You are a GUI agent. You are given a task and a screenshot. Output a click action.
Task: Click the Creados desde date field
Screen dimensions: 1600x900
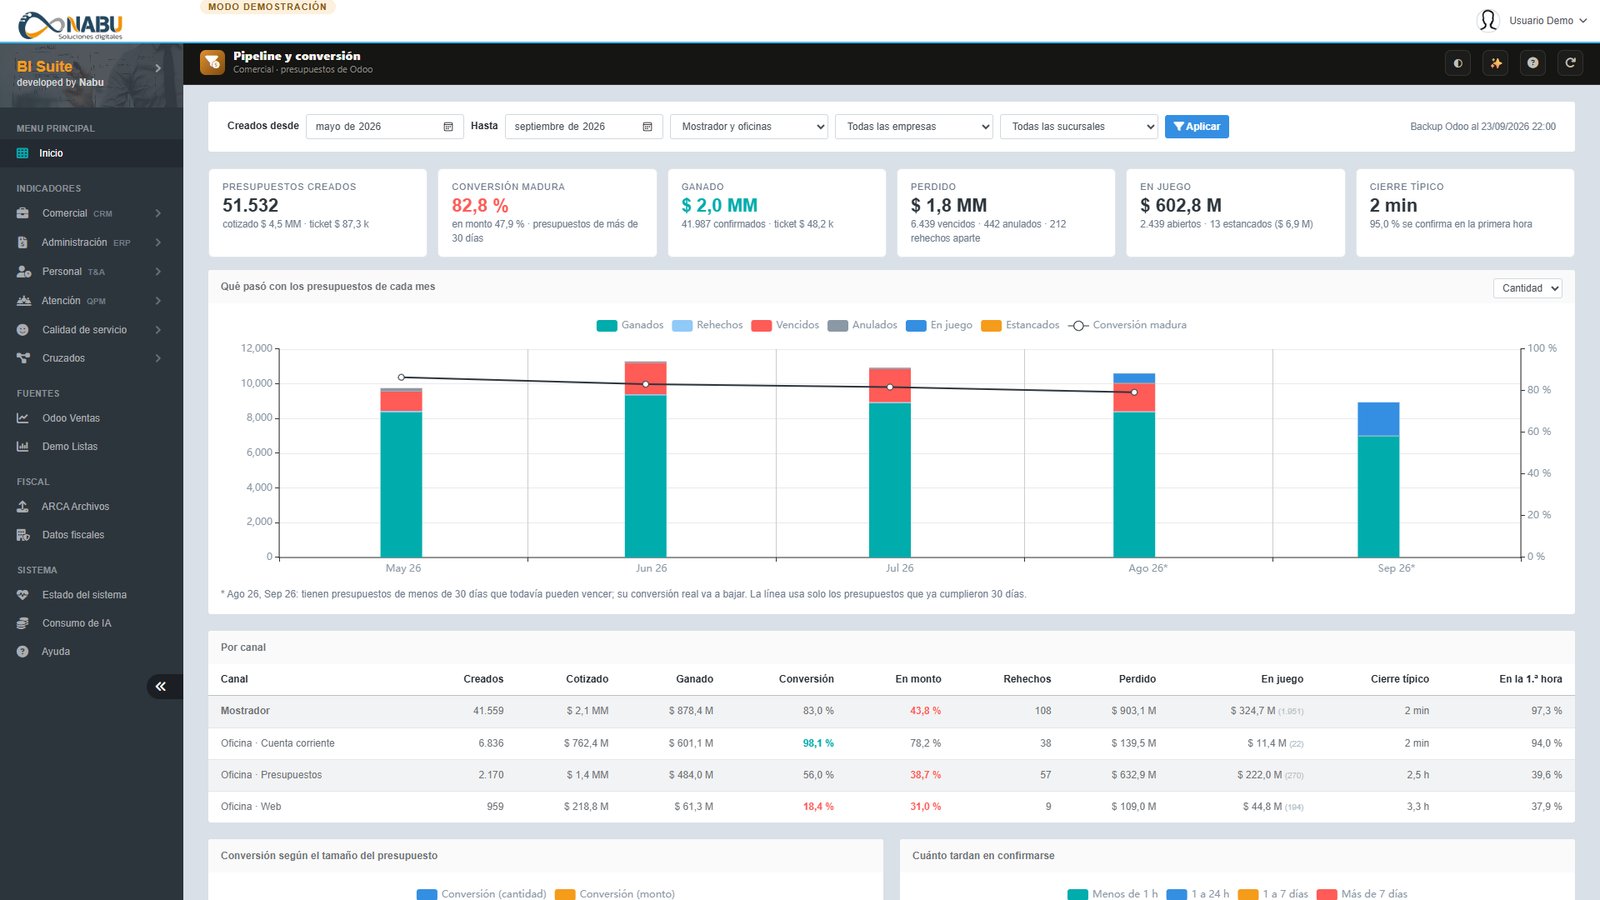click(385, 127)
